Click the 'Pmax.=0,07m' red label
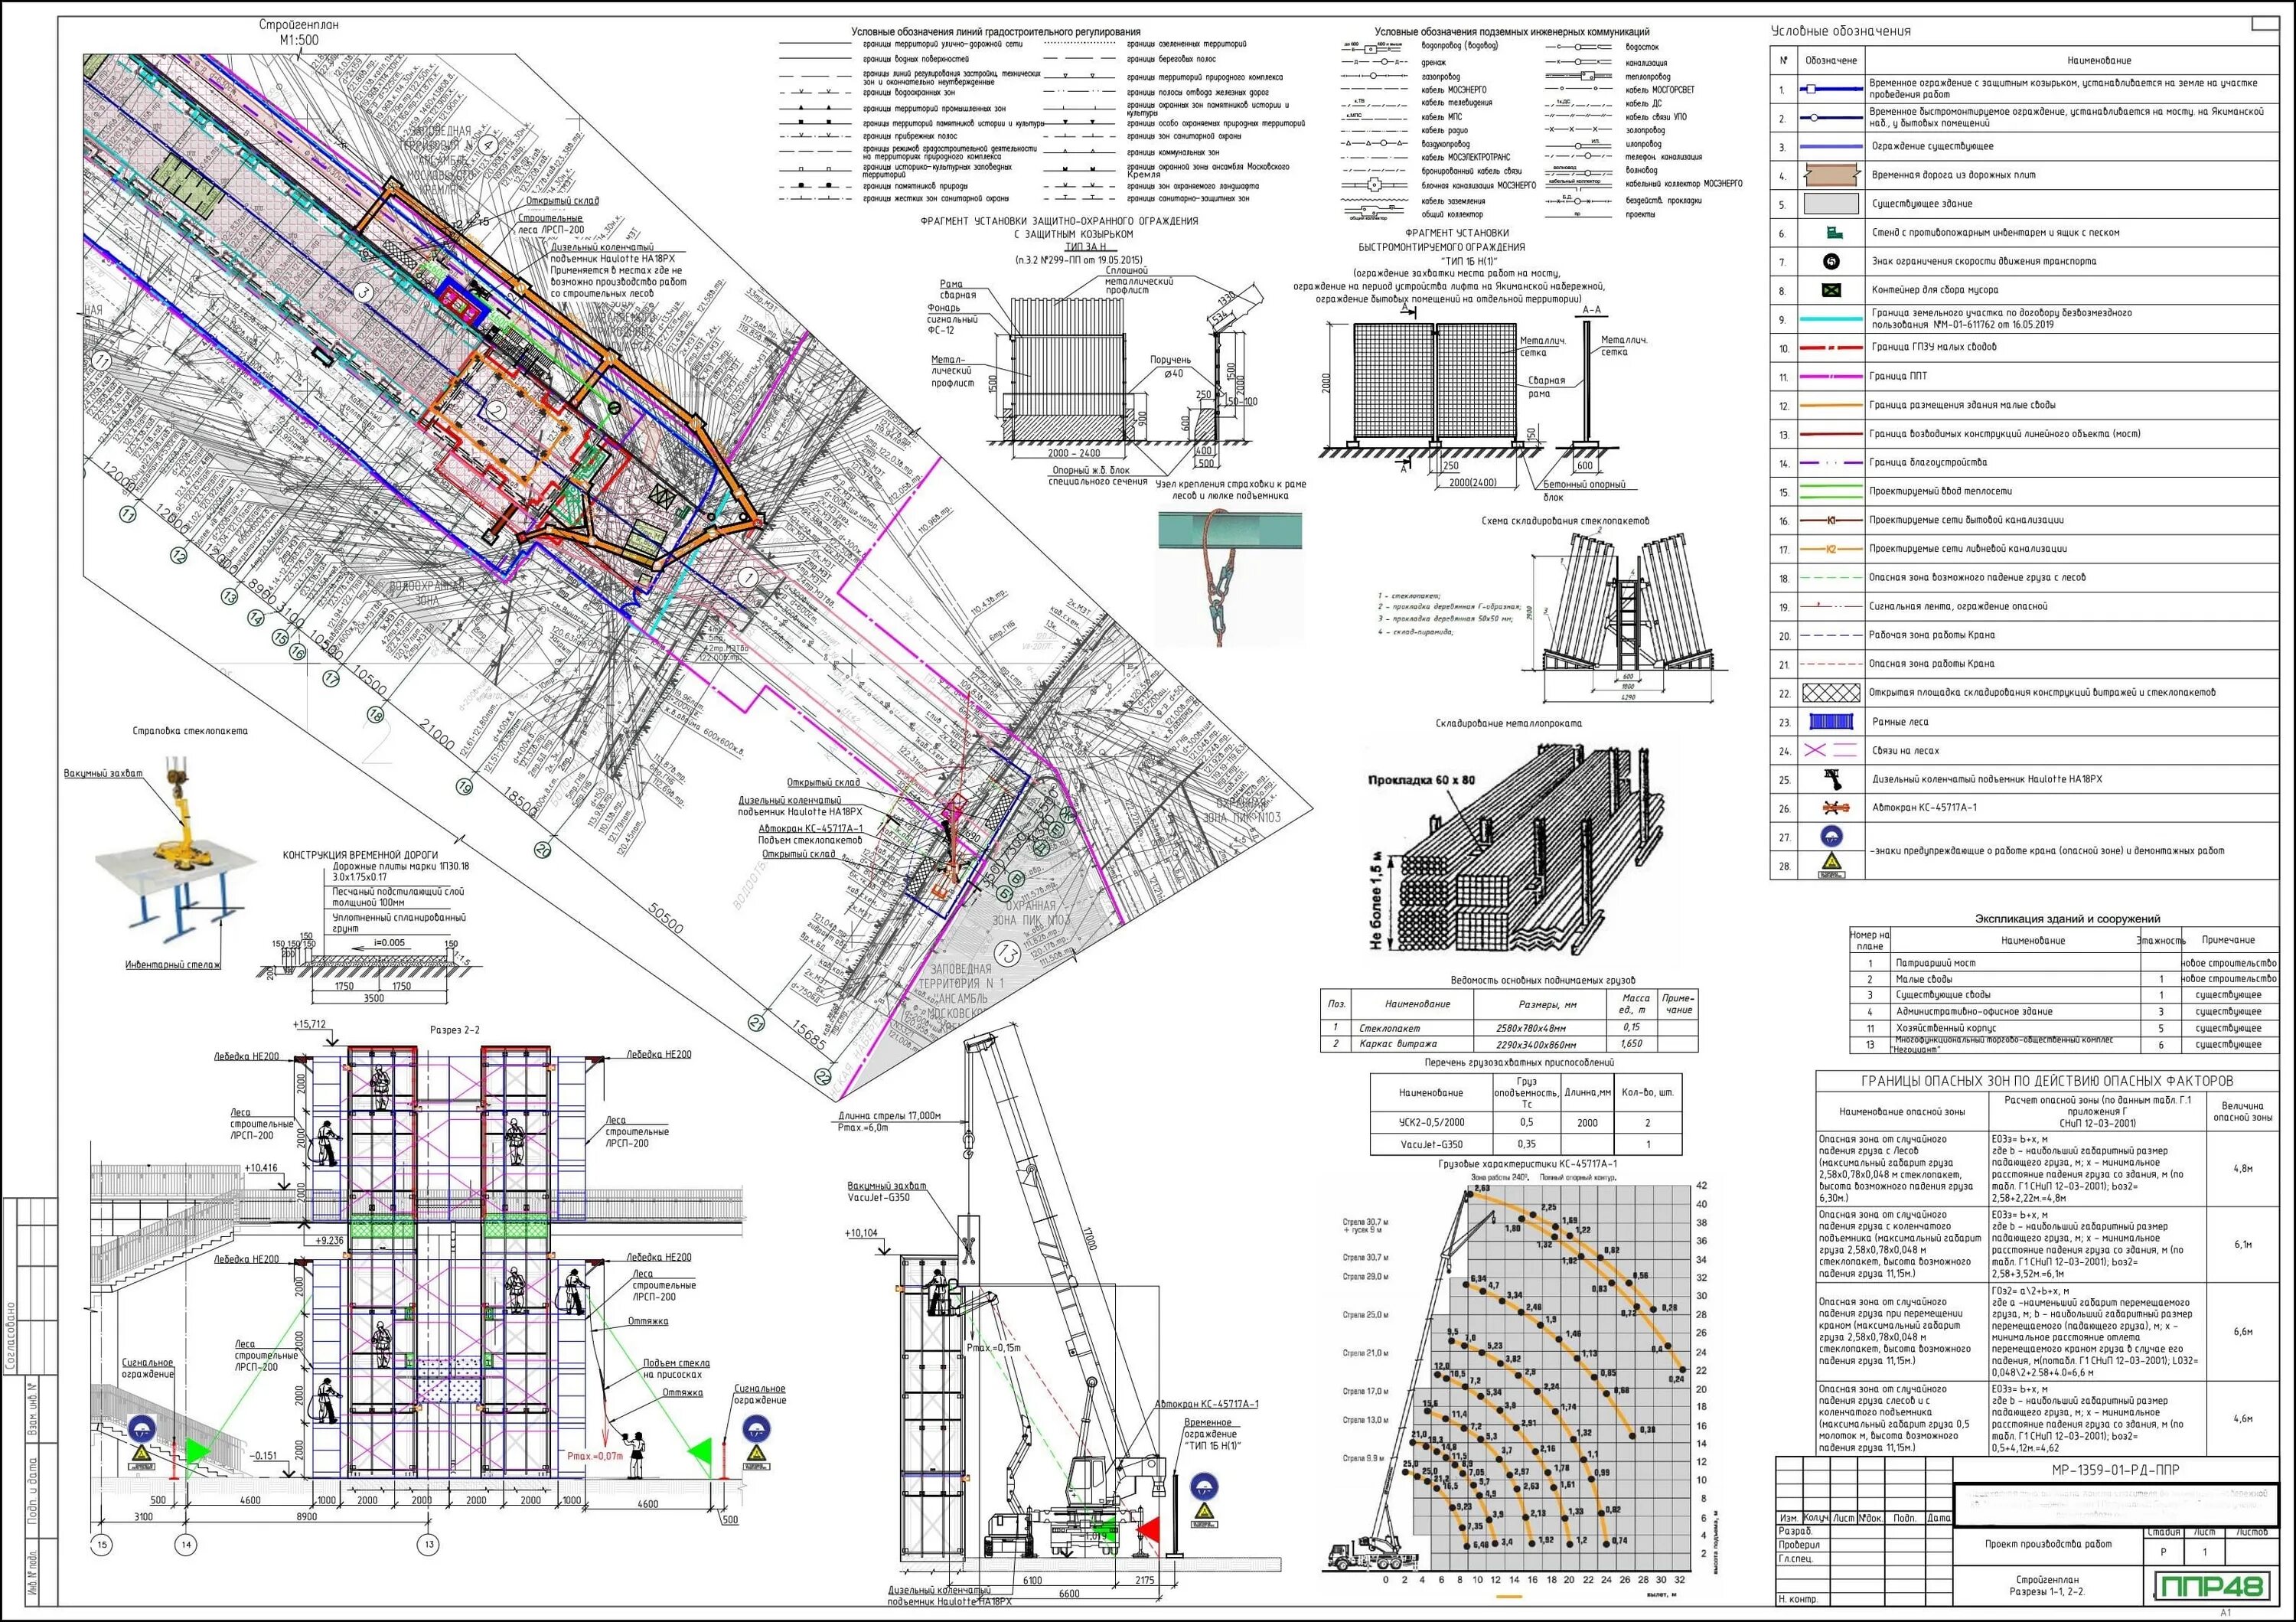 [x=594, y=1456]
